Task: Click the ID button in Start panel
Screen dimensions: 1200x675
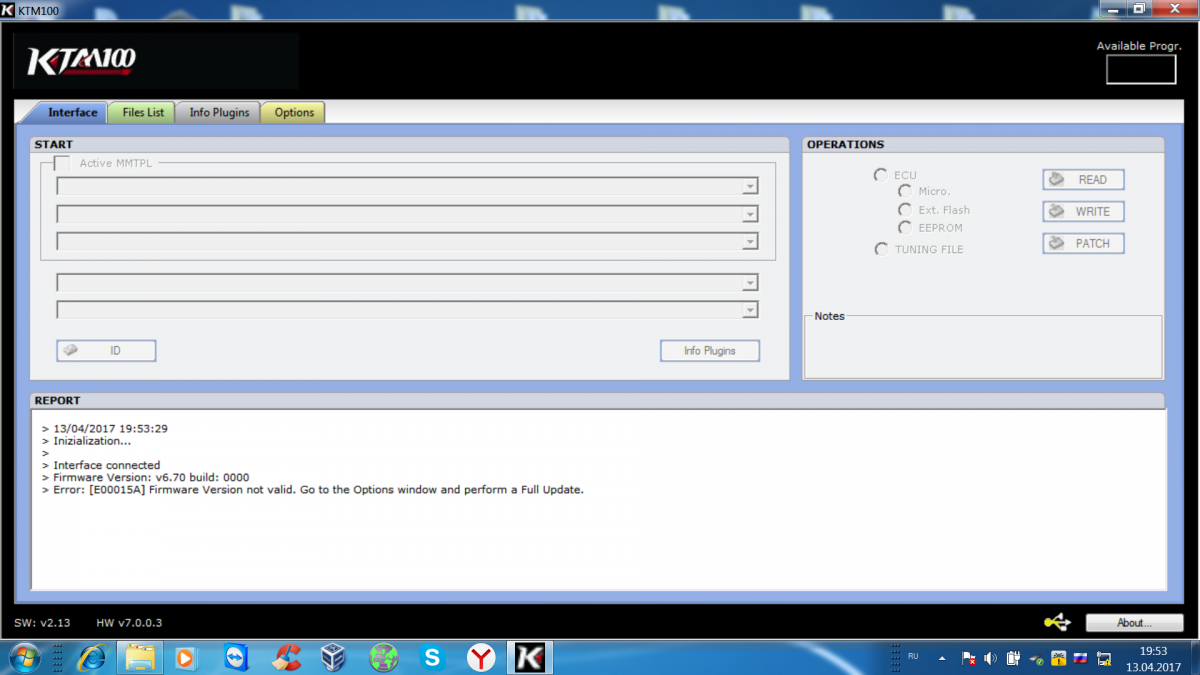Action: (x=106, y=351)
